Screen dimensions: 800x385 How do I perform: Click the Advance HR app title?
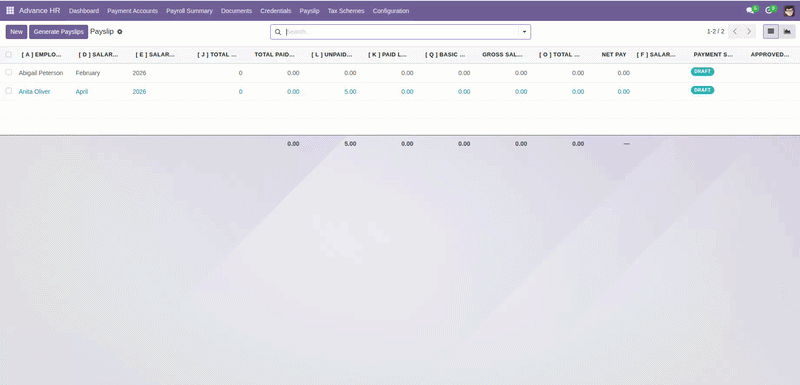40,10
